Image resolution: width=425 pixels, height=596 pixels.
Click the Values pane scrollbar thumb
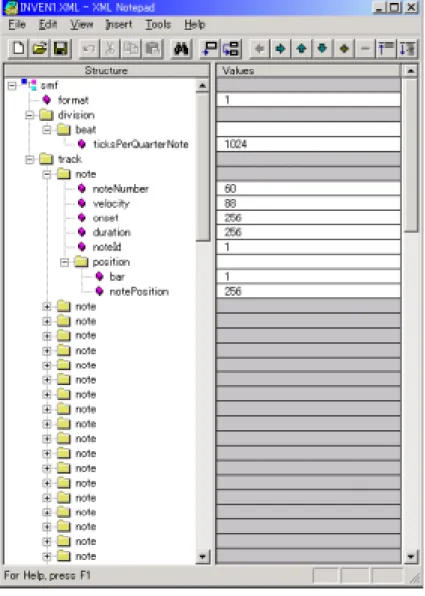(x=411, y=155)
